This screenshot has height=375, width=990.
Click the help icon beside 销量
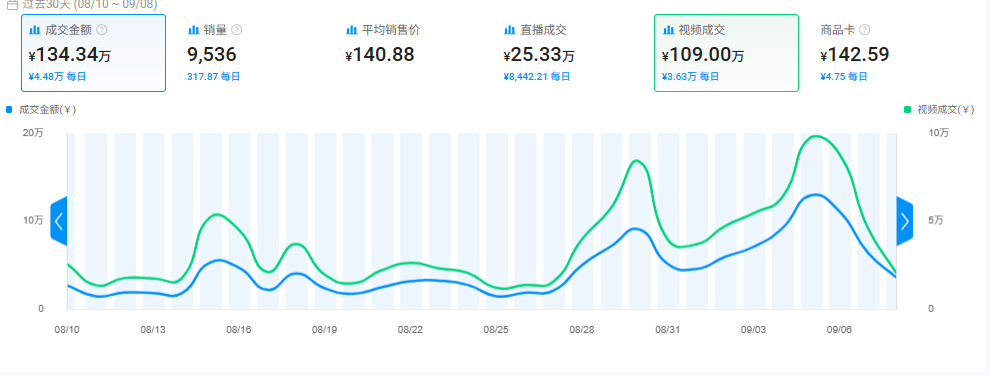click(x=237, y=30)
